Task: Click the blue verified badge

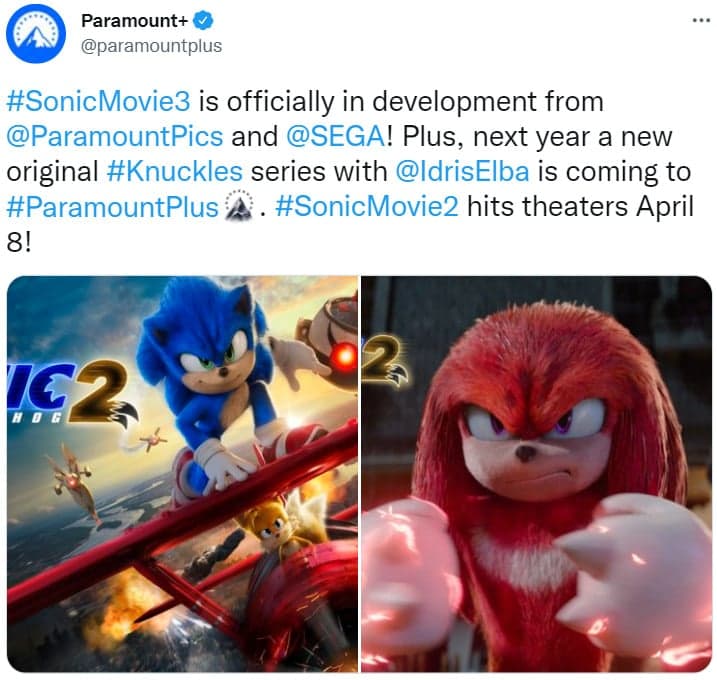Action: click(x=203, y=21)
